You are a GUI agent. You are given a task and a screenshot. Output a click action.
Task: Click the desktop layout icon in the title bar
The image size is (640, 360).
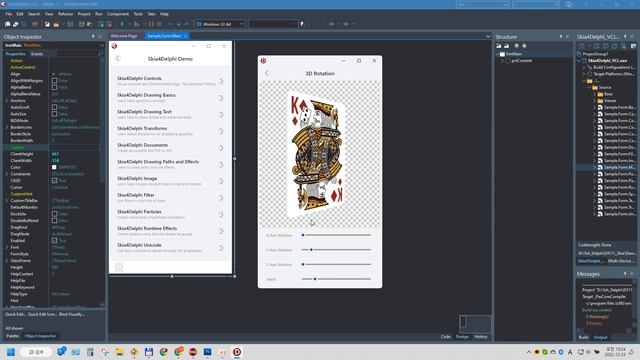[569, 4]
